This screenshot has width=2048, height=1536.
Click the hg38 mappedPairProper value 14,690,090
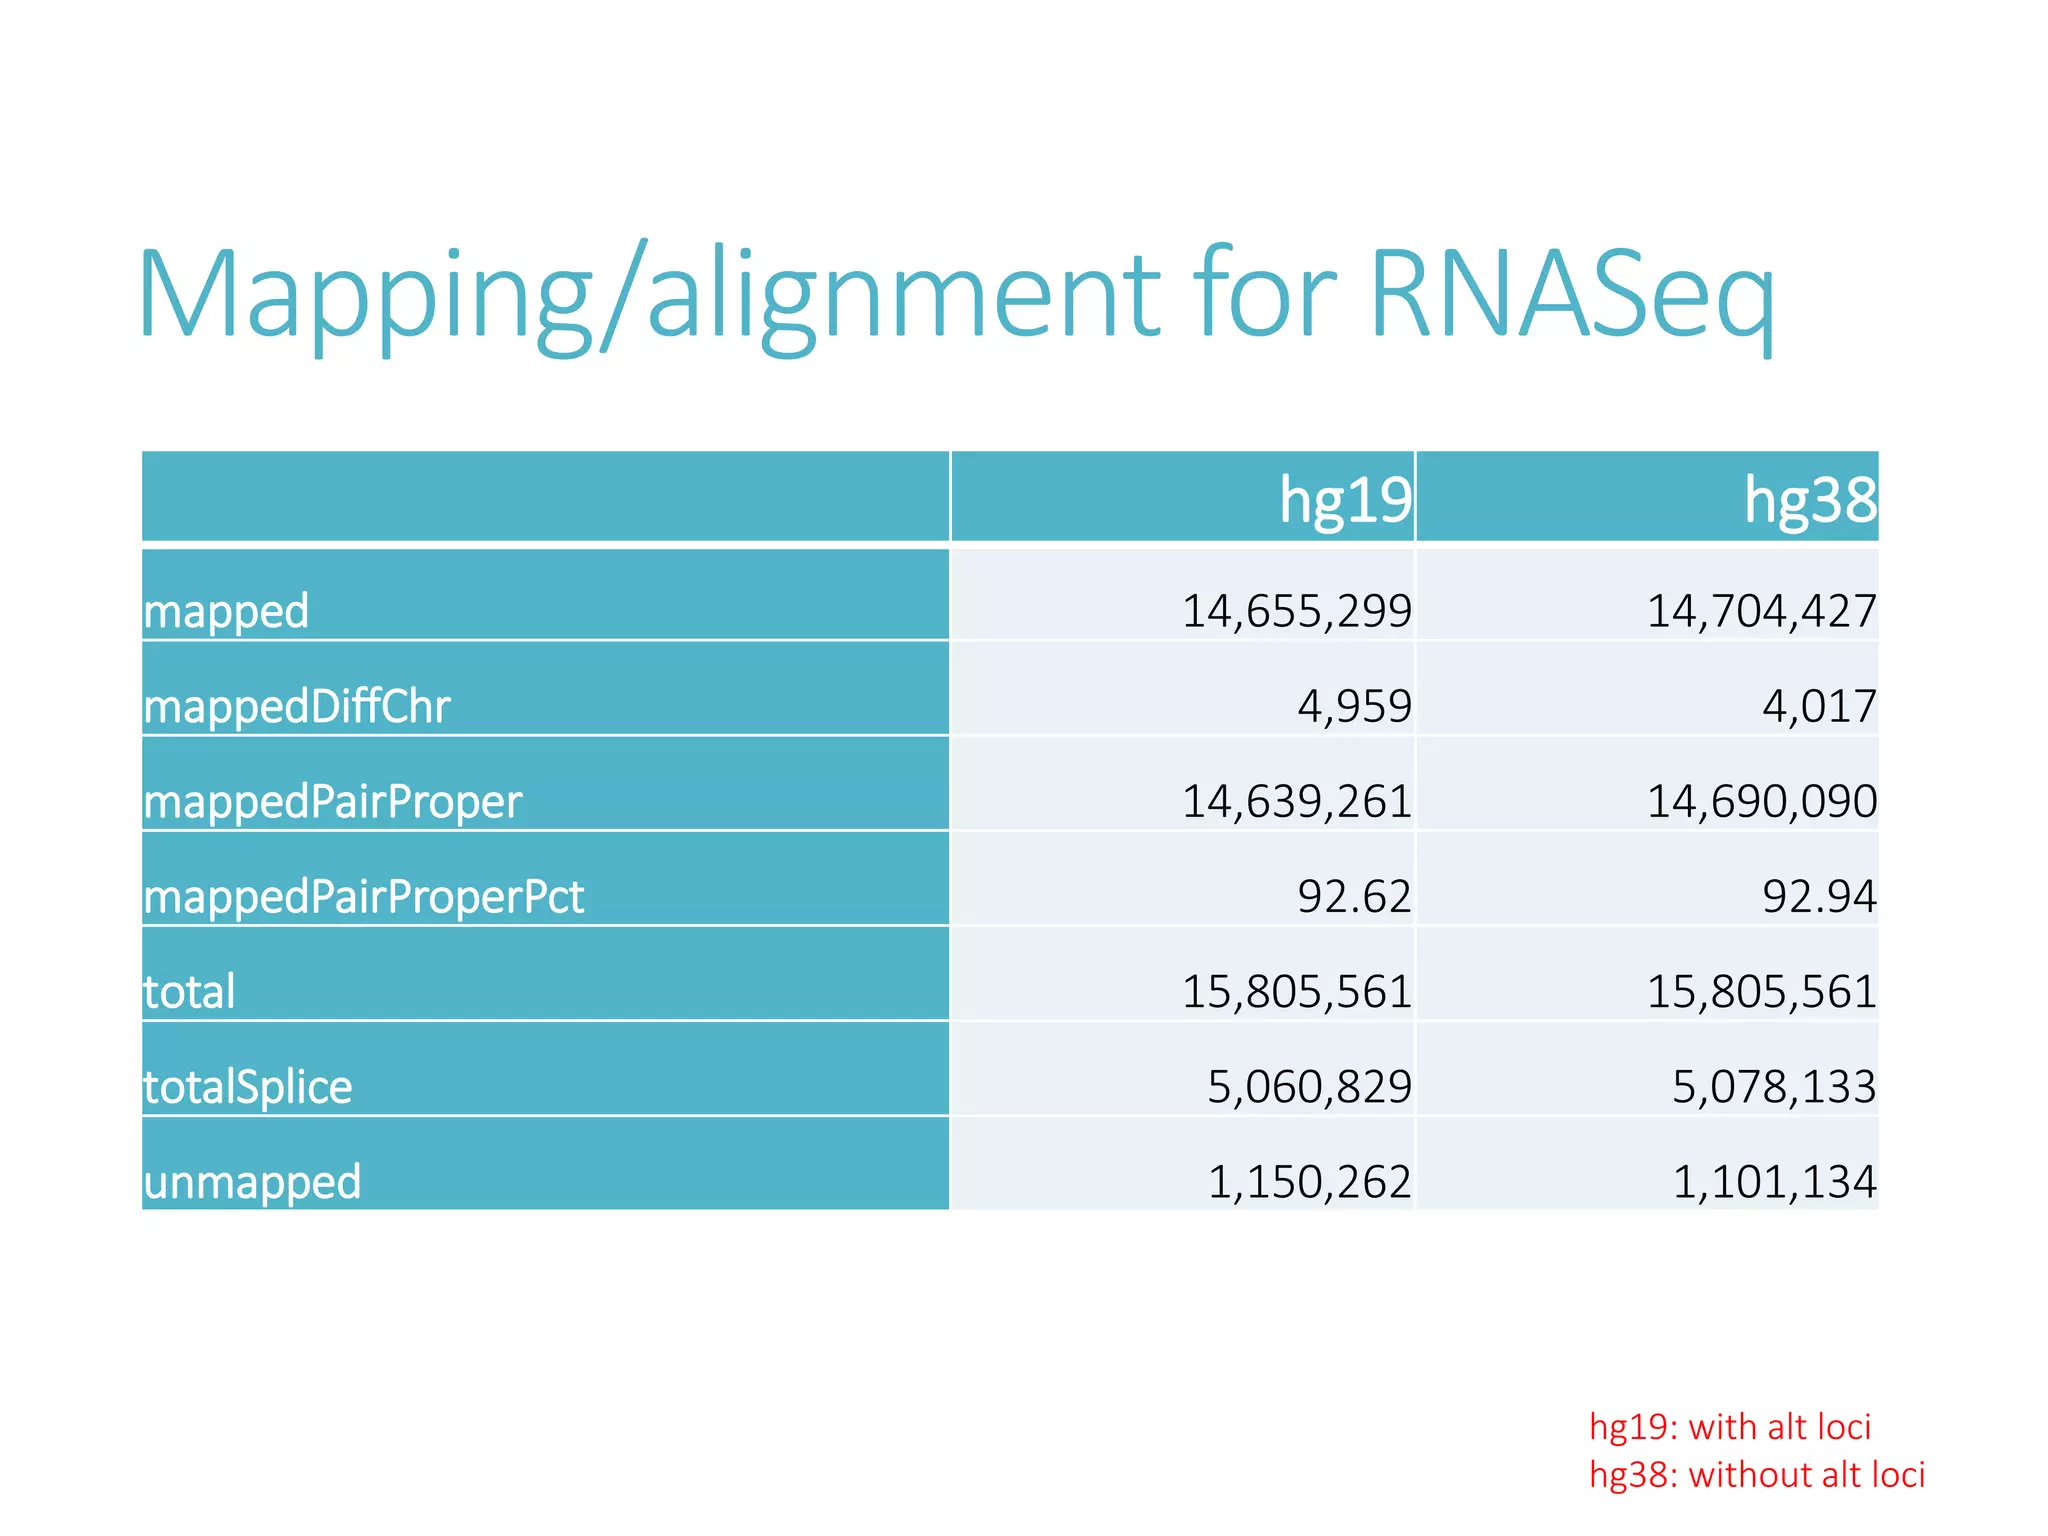pos(1761,801)
